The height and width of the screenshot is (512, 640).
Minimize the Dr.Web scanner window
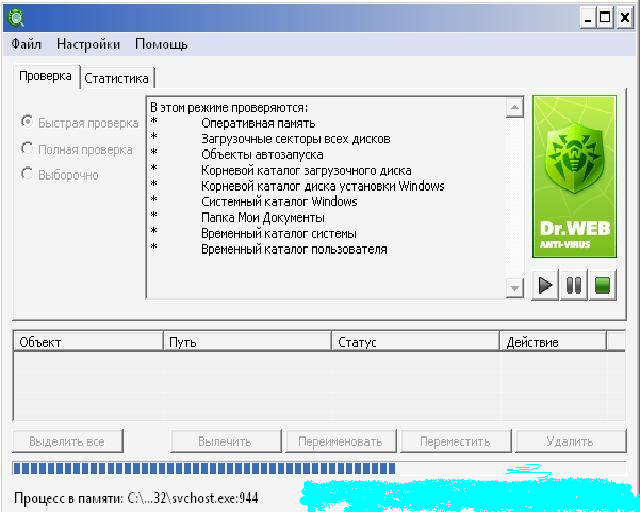pyautogui.click(x=588, y=18)
